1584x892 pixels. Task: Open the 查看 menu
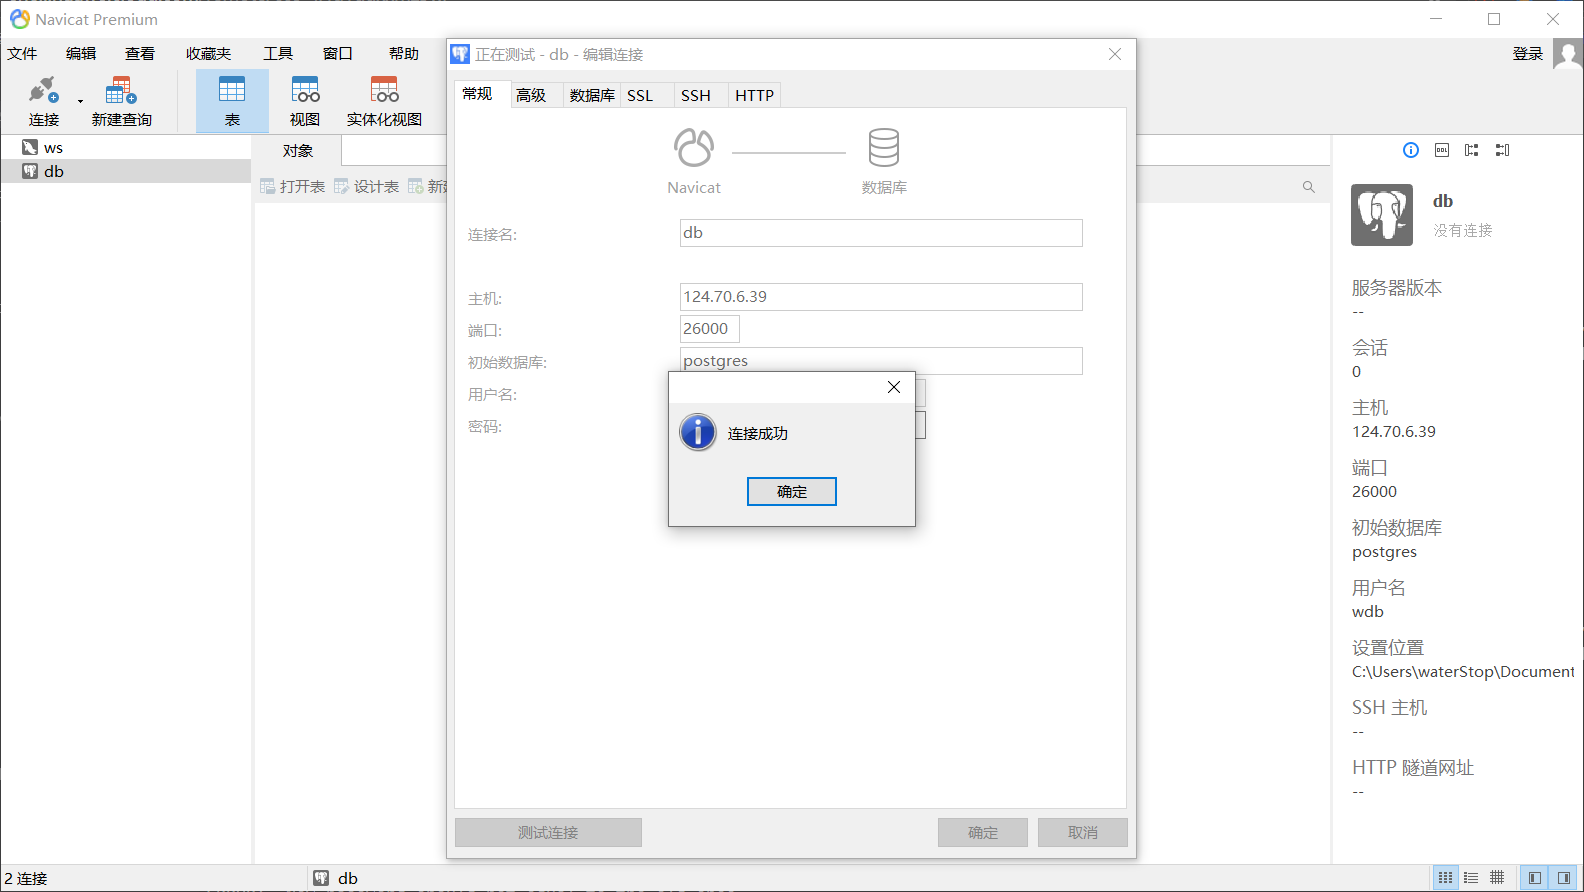140,54
